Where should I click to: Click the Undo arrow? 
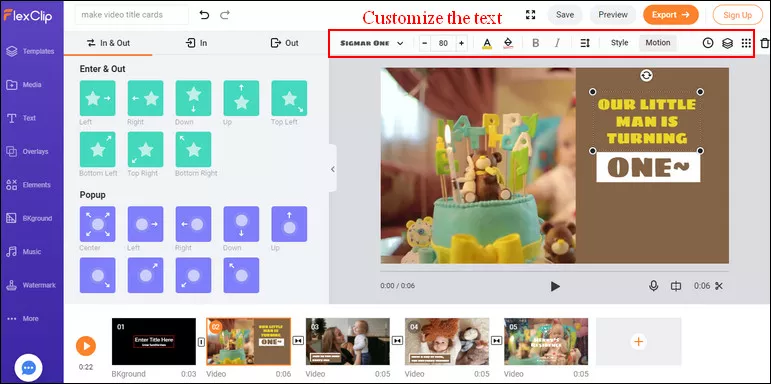[204, 15]
